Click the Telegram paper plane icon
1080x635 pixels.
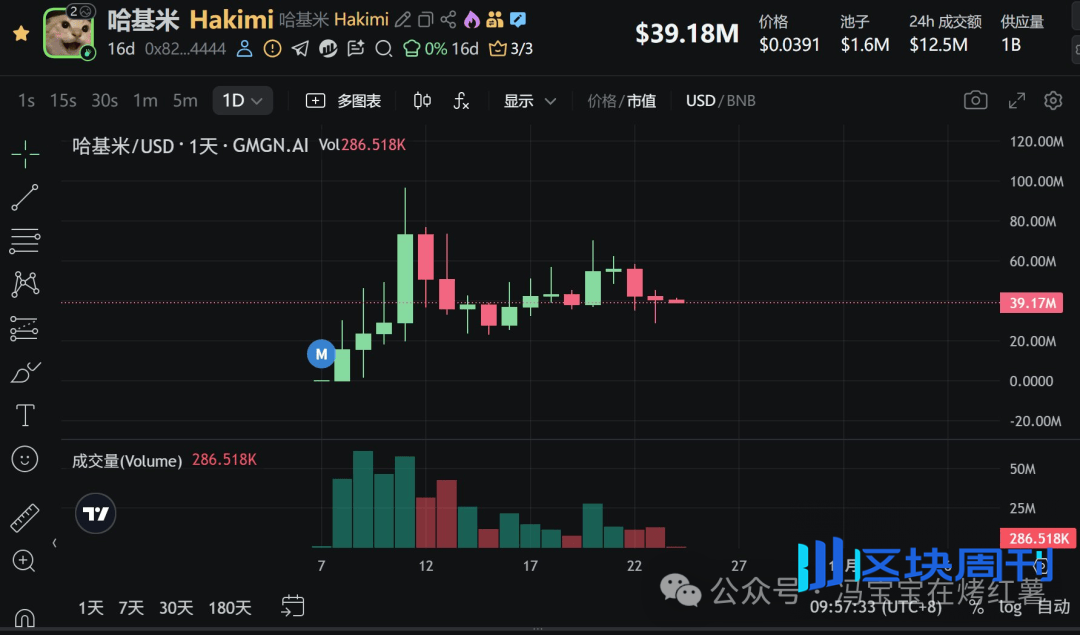click(300, 48)
